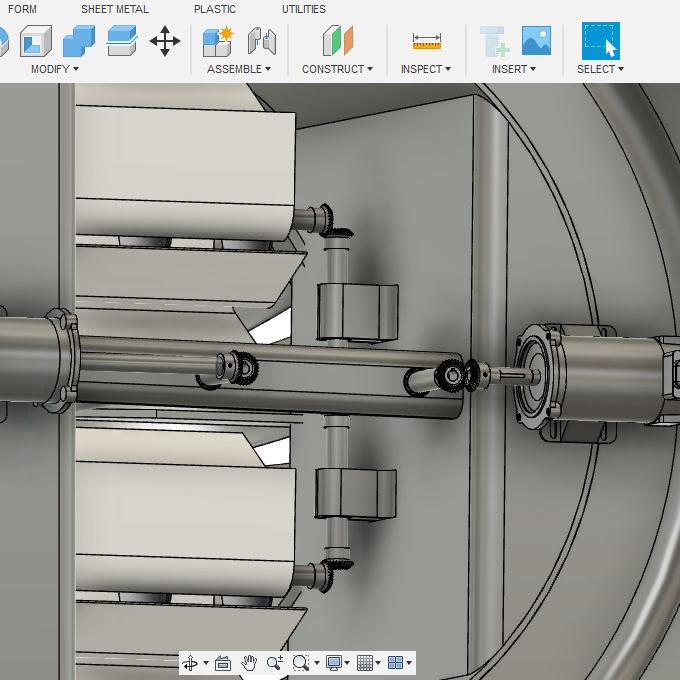Viewport: 680px width, 680px height.
Task: Create a New Component from Assemble
Action: click(x=218, y=41)
